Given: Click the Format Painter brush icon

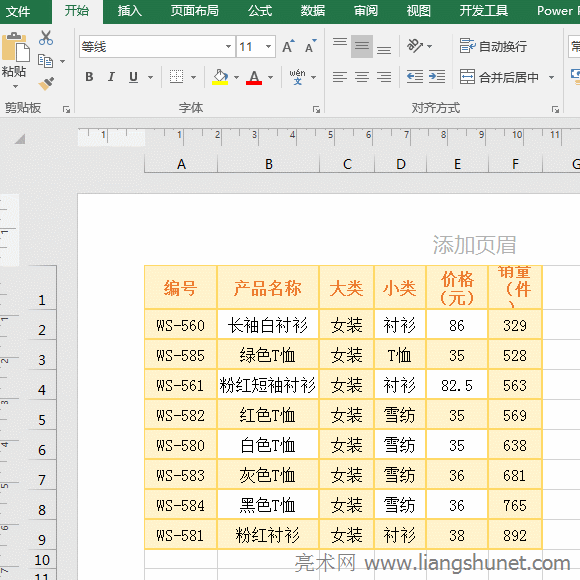Looking at the screenshot, I should click(46, 84).
